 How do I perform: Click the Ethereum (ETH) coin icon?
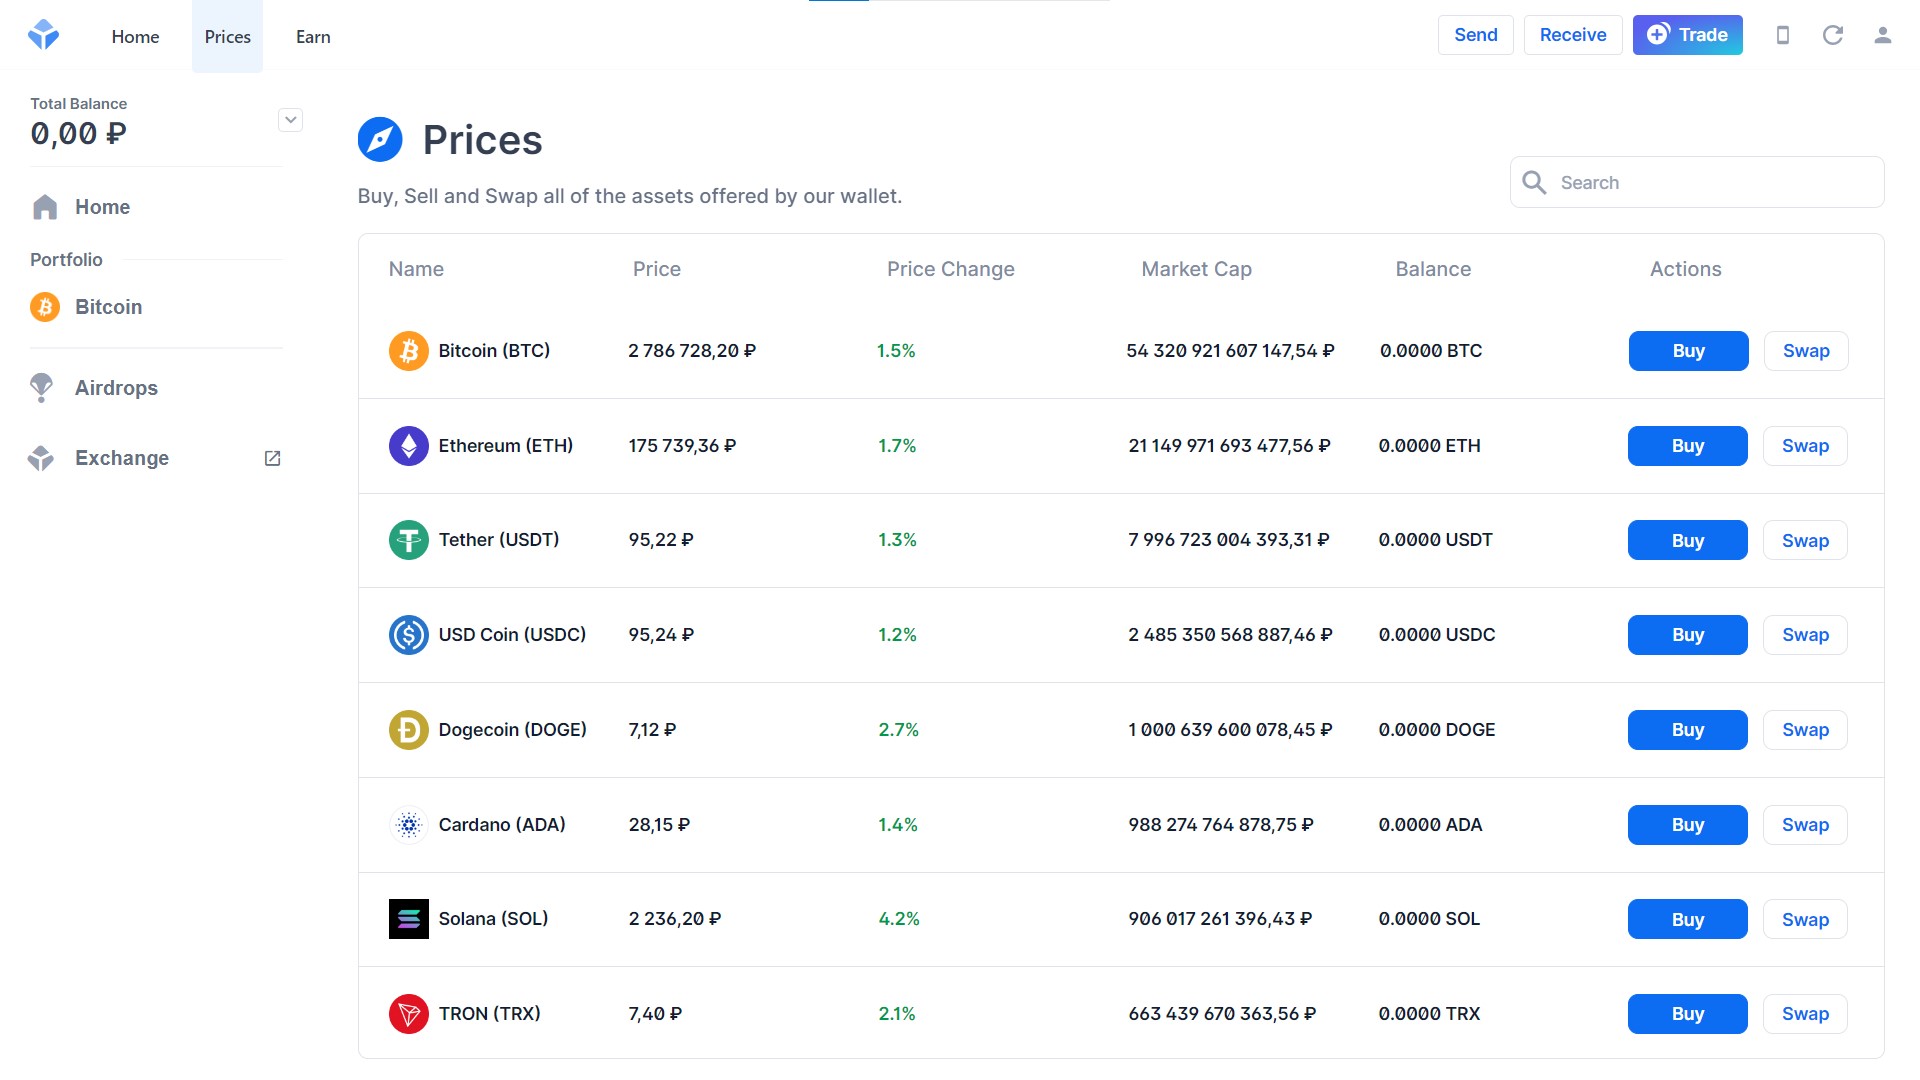[408, 446]
